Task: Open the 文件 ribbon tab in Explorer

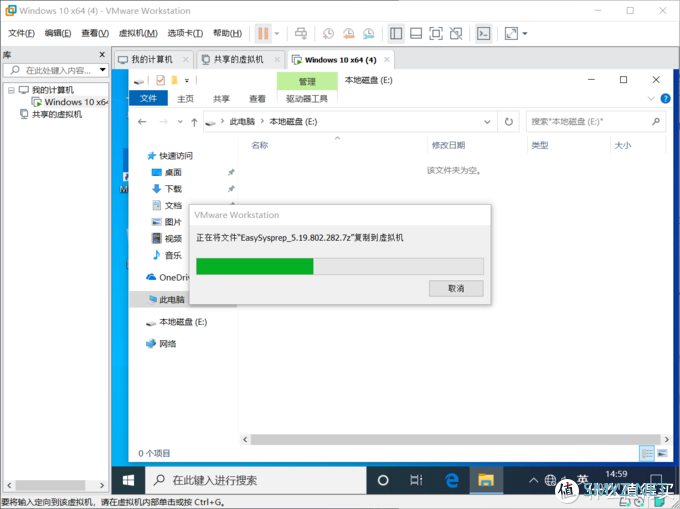Action: (148, 98)
